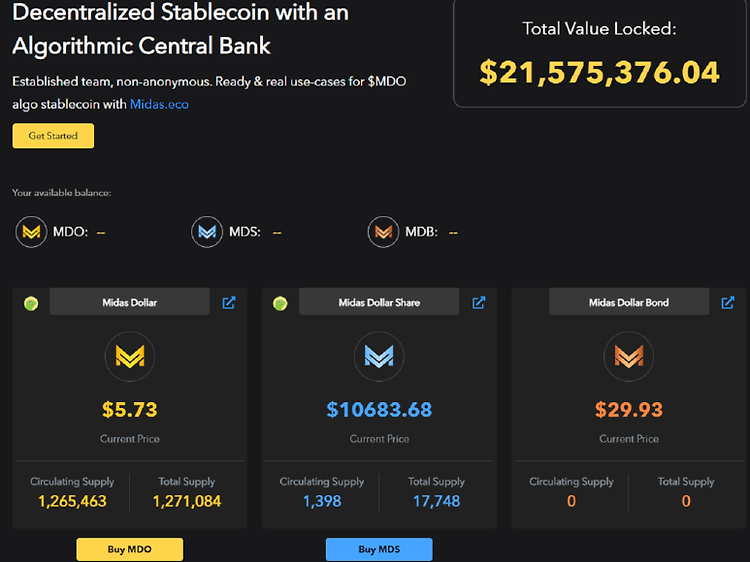
Task: Click the $29.93 current price
Action: 629,409
